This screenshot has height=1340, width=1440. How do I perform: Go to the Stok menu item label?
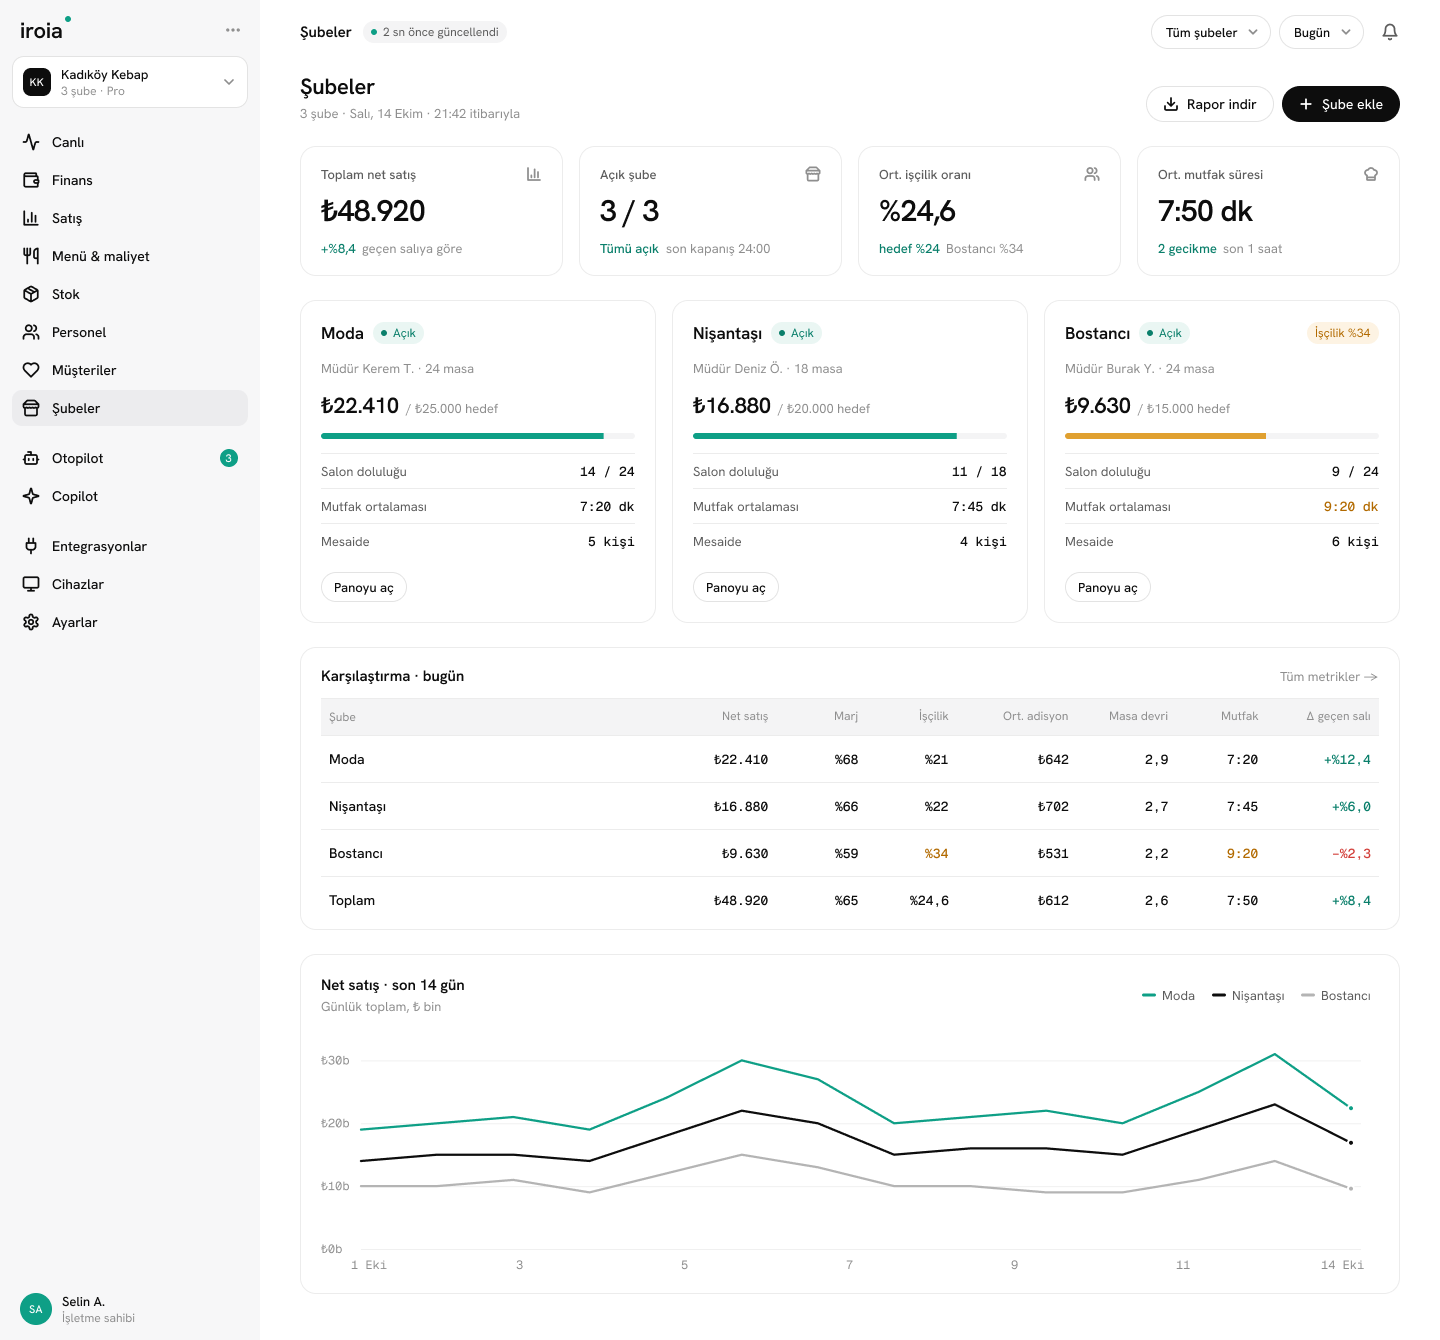pos(66,294)
